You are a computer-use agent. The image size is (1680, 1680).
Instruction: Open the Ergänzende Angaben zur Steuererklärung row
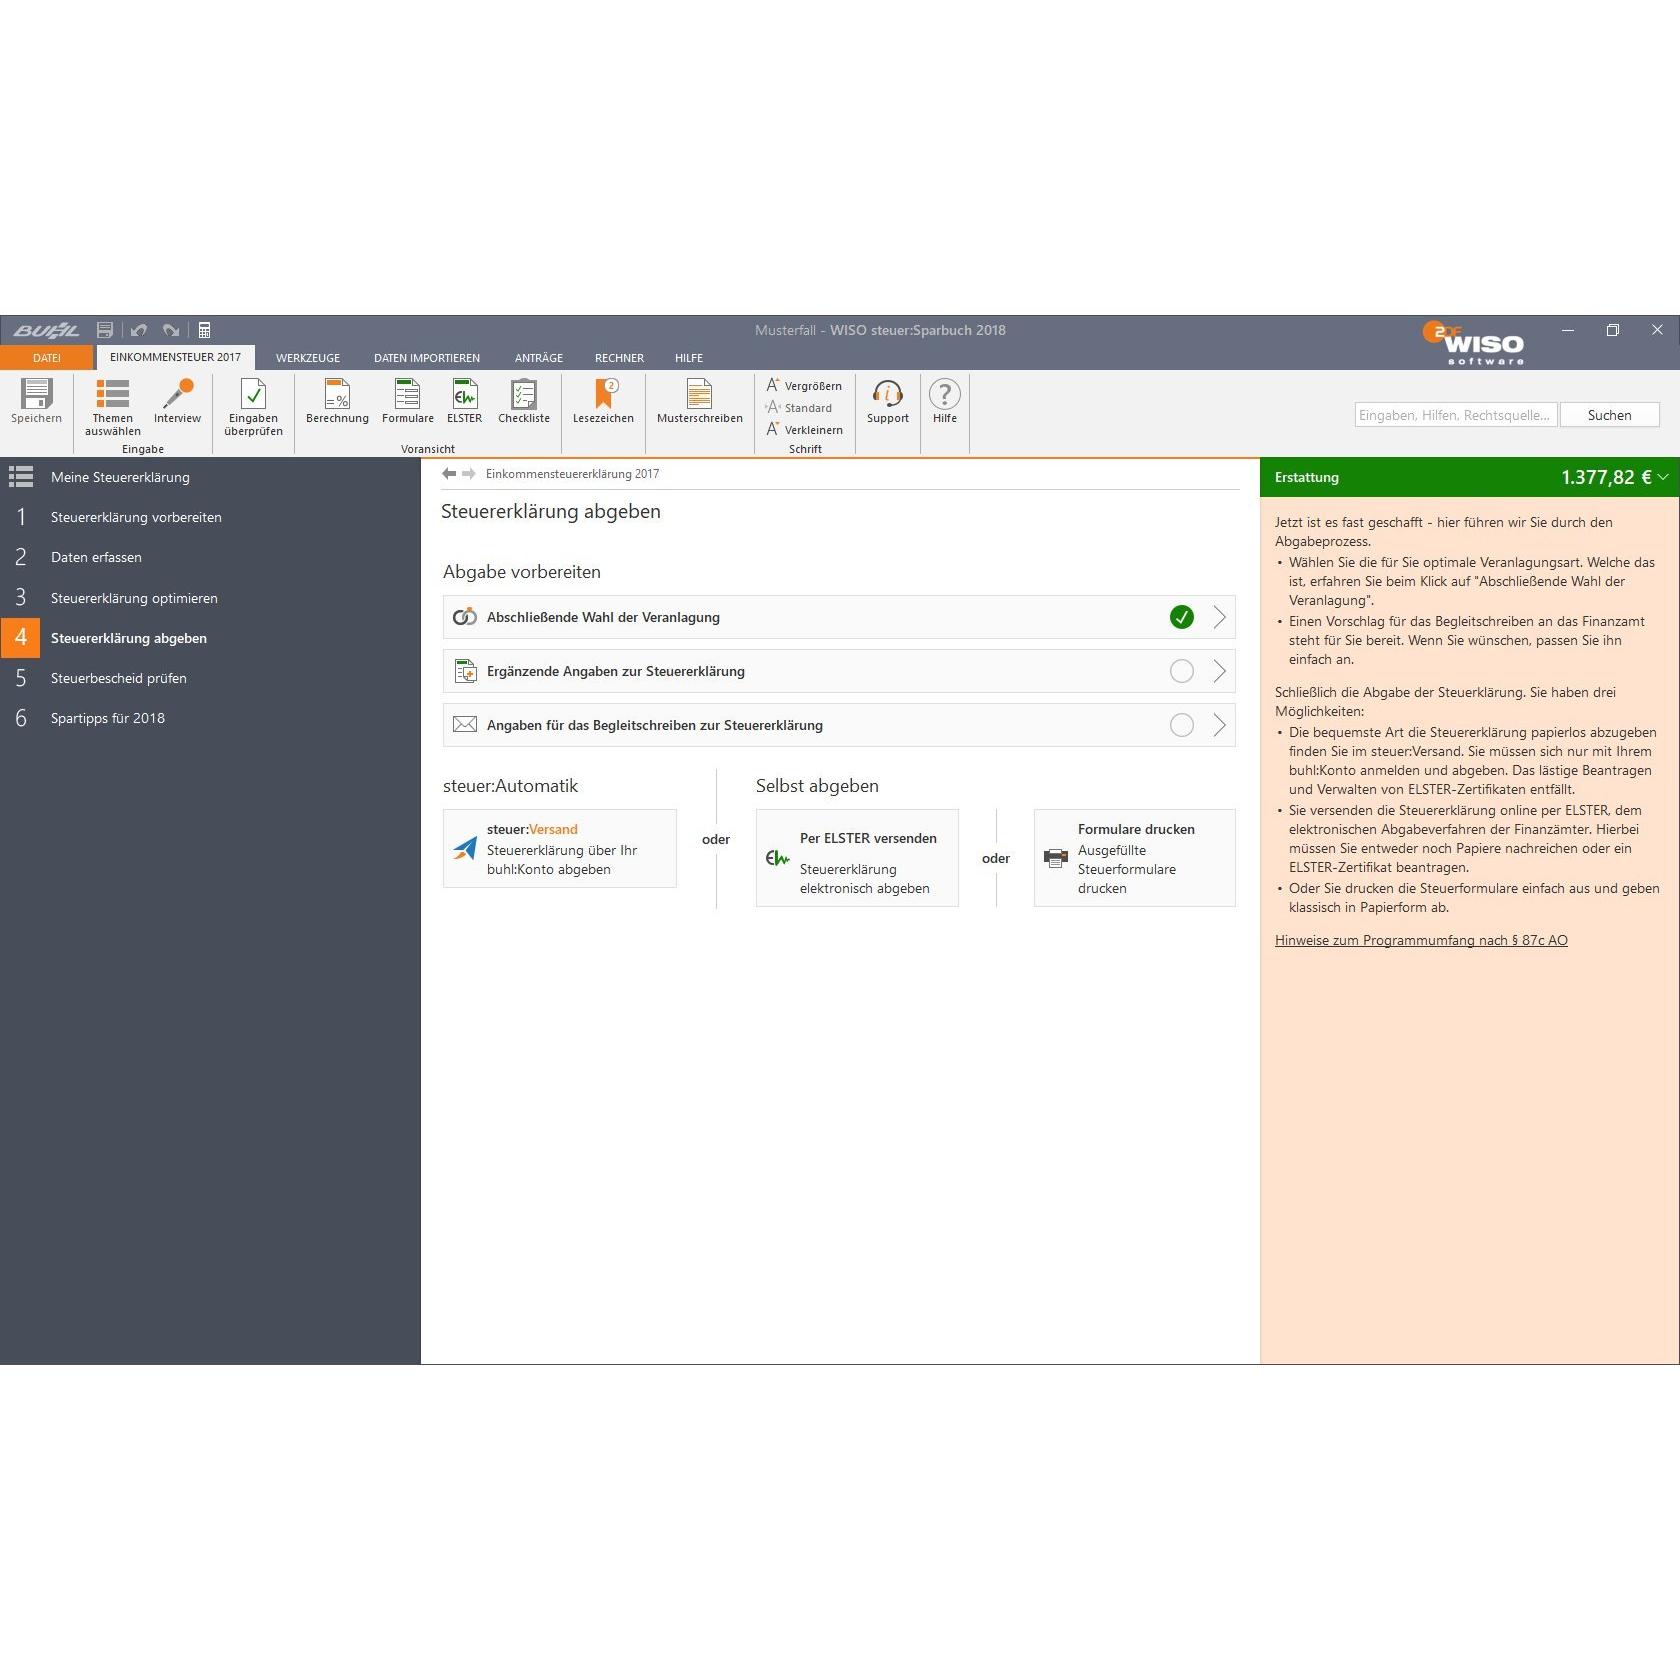[x=839, y=671]
